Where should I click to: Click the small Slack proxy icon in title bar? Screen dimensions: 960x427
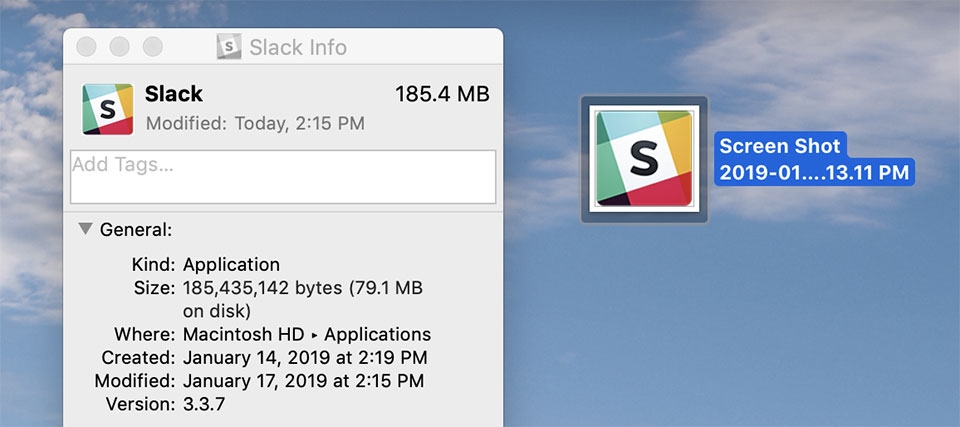click(230, 47)
